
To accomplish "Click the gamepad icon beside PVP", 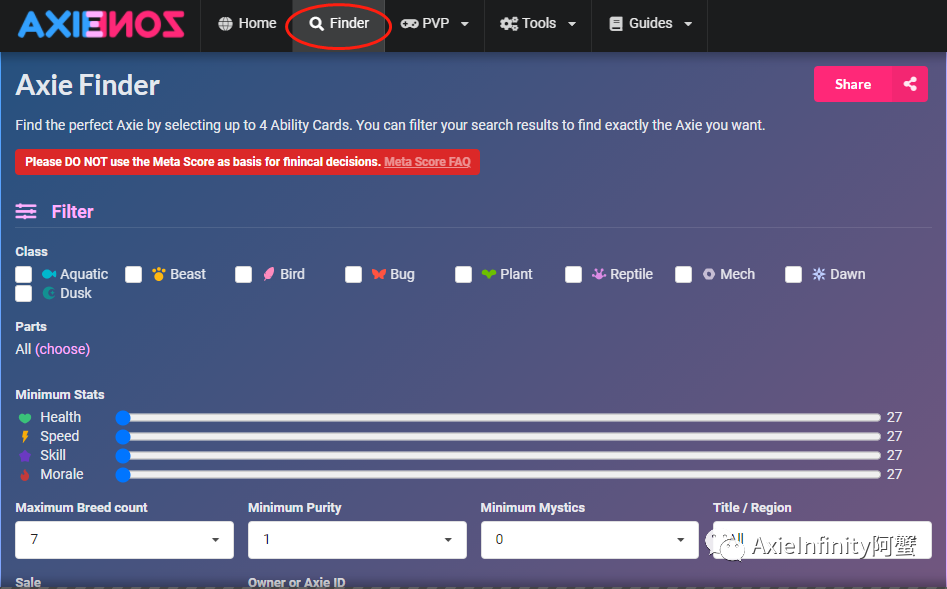I will tap(409, 24).
